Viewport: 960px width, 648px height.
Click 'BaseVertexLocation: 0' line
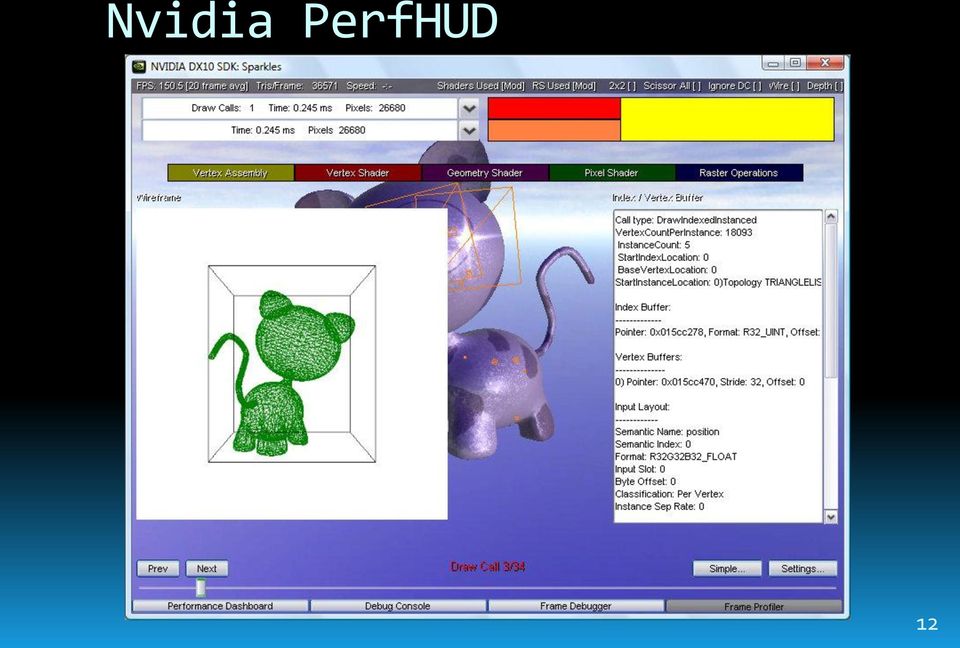pyautogui.click(x=667, y=269)
